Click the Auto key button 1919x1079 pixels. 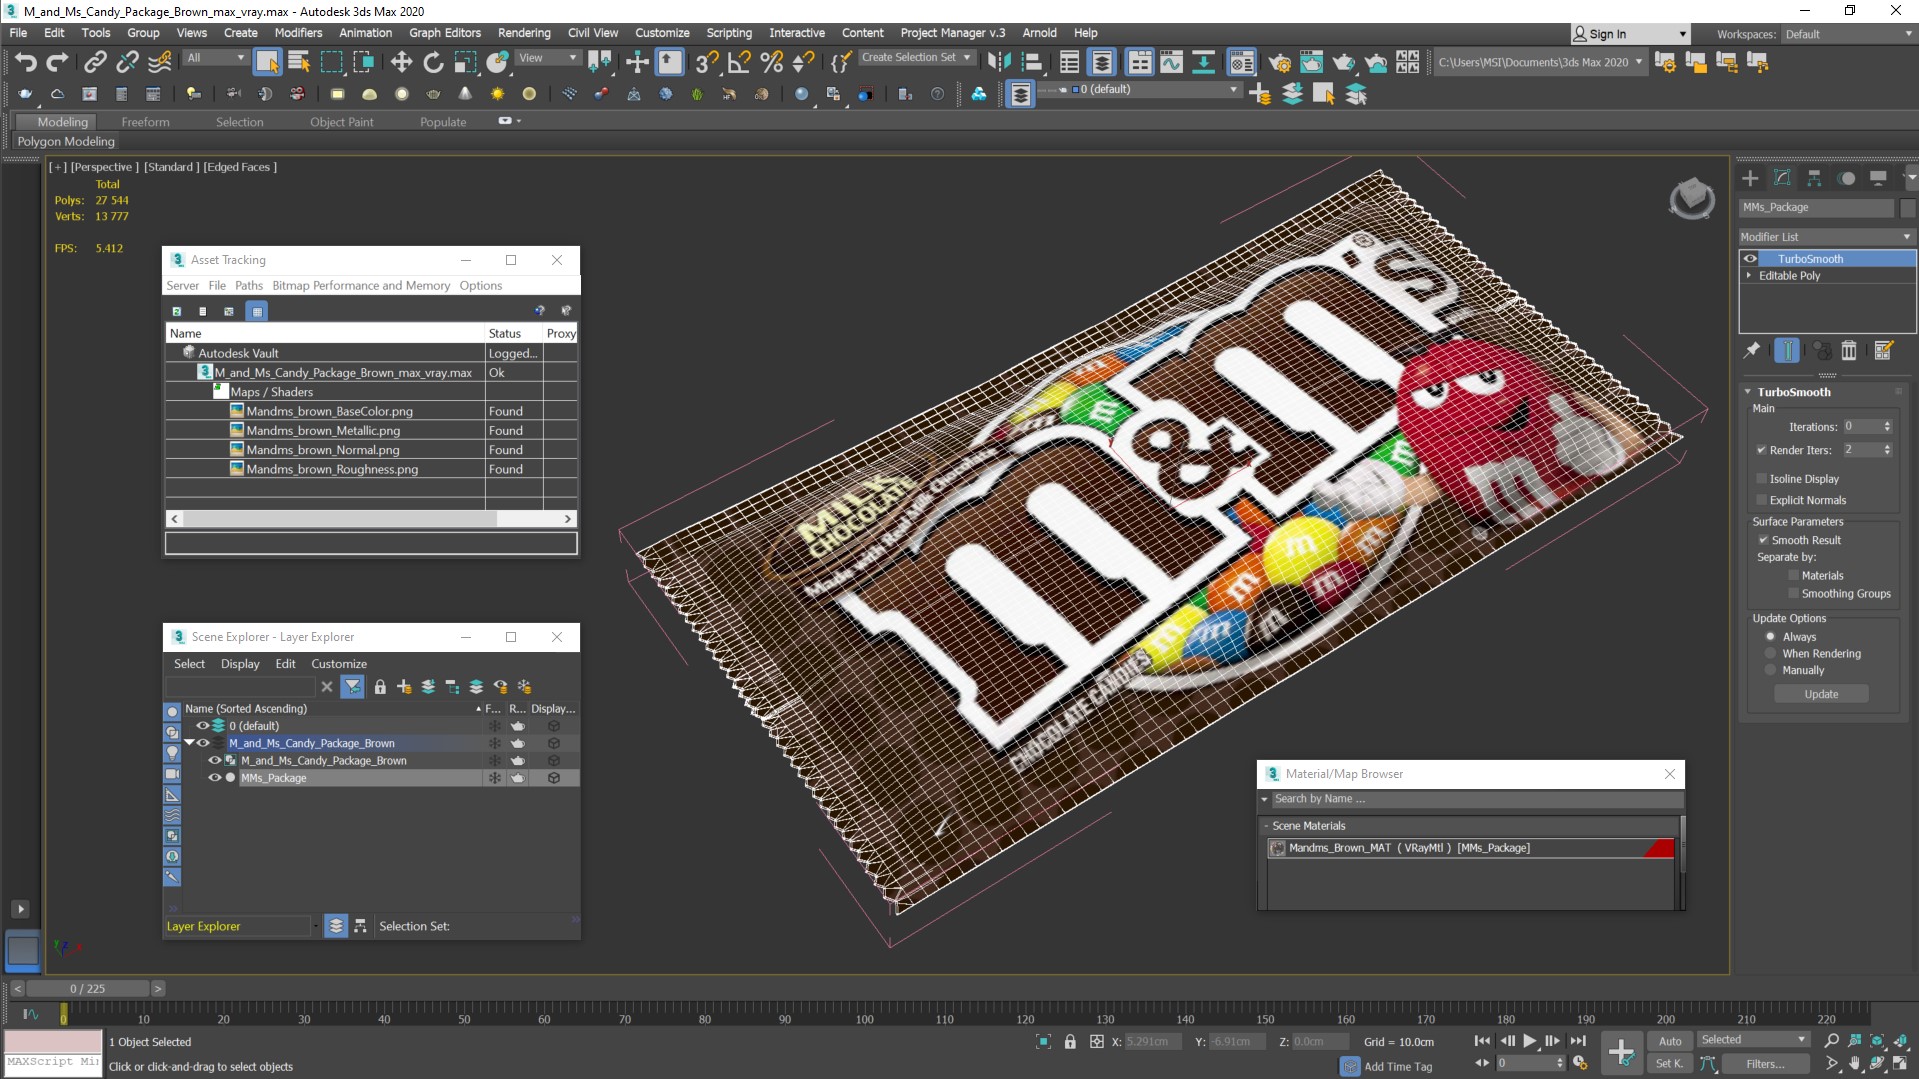click(1670, 1041)
